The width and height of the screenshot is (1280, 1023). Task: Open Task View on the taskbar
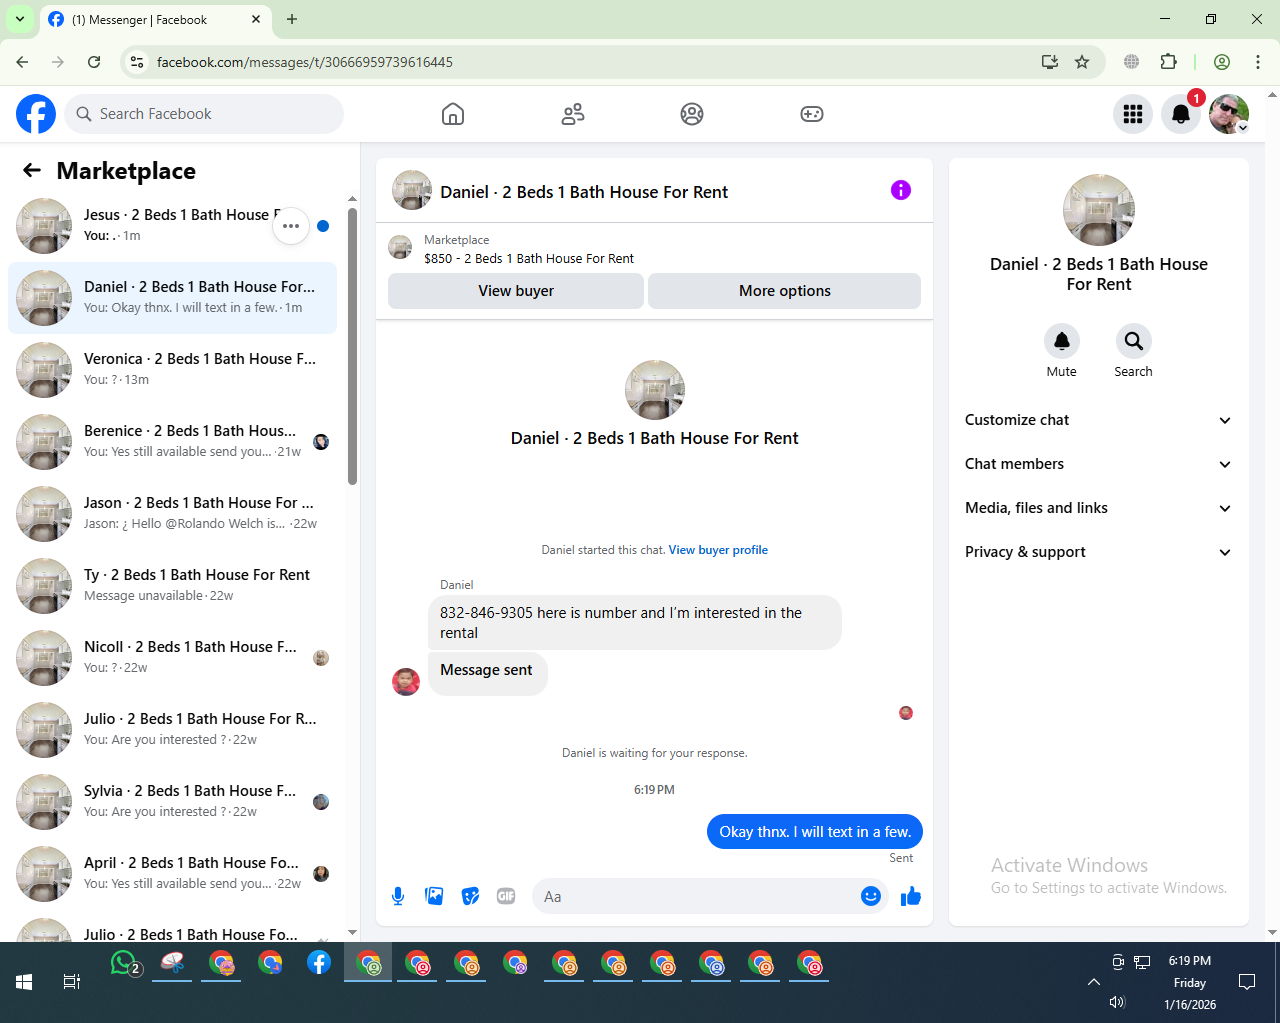click(x=72, y=982)
